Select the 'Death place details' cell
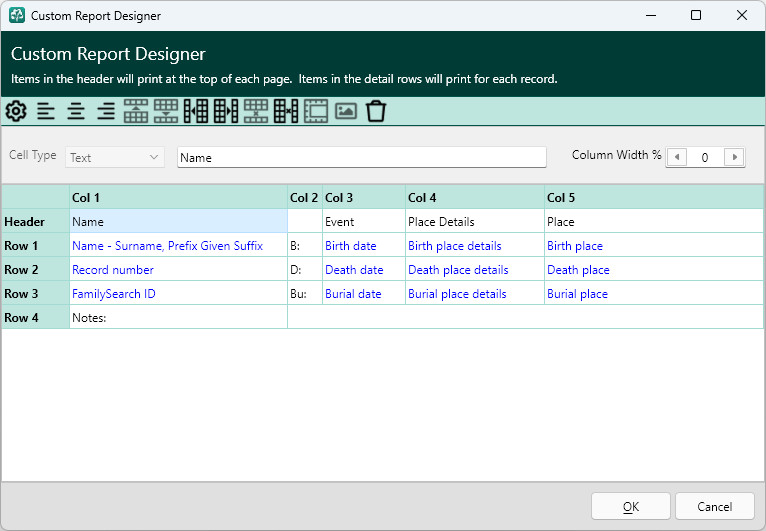Image resolution: width=766 pixels, height=531 pixels. click(x=475, y=269)
